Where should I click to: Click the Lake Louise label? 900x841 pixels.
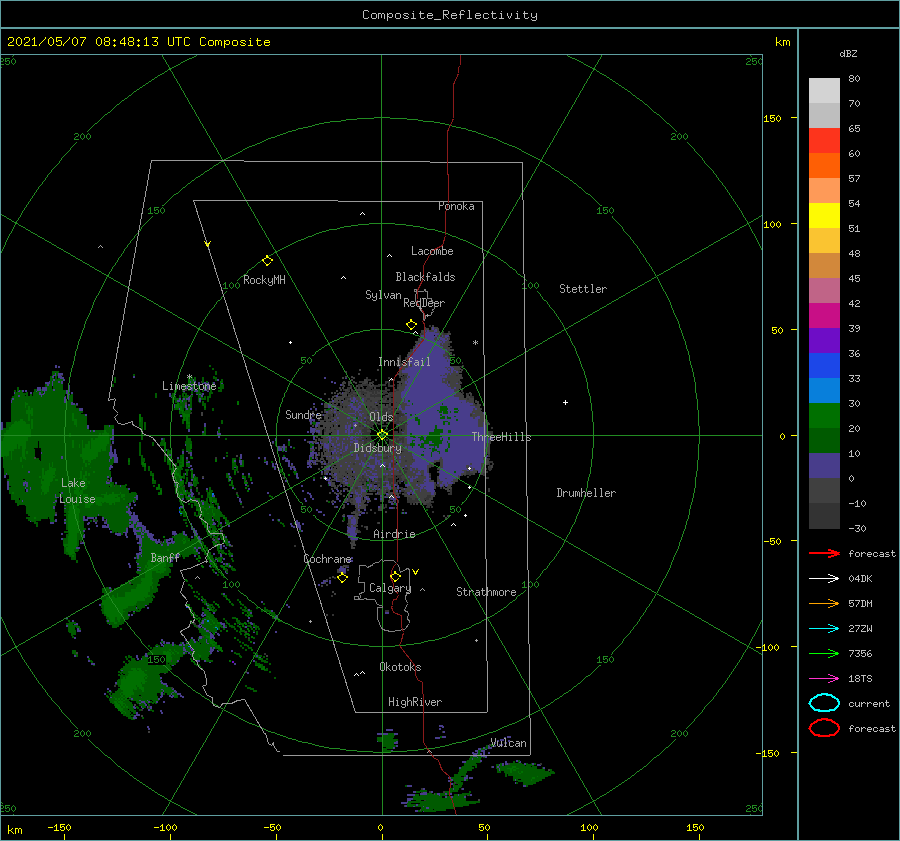coord(77,491)
